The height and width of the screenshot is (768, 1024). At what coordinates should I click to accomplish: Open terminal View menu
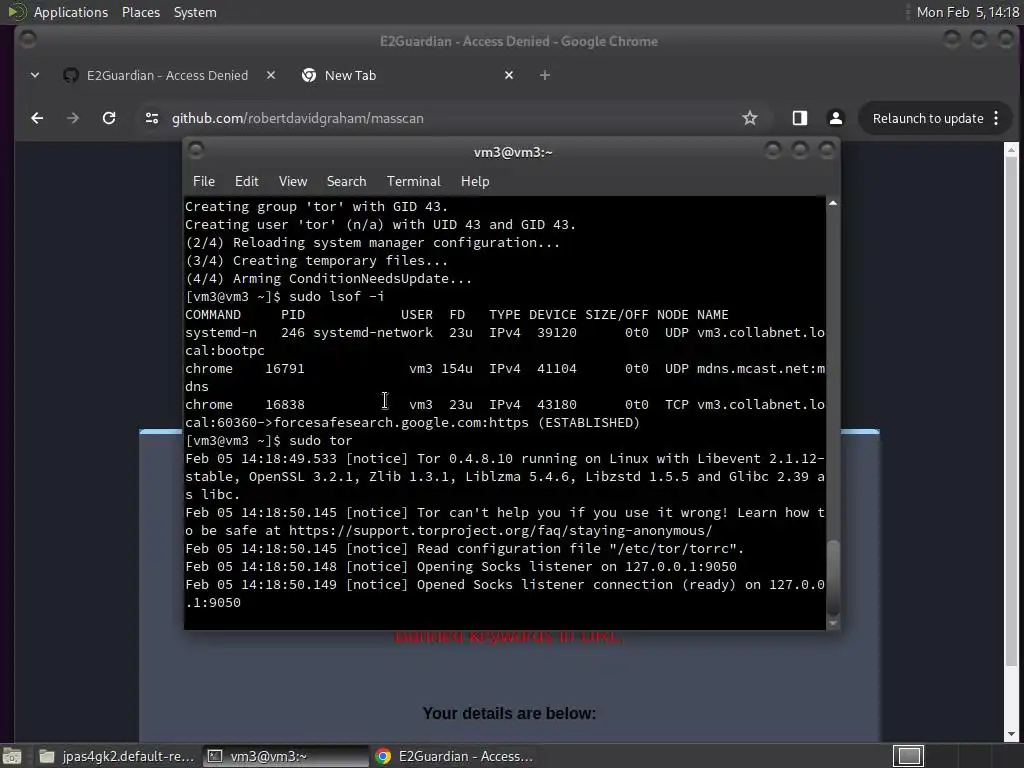293,182
